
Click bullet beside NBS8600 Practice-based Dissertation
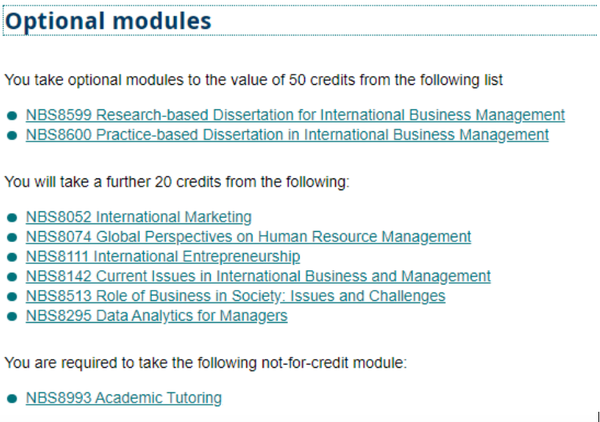pyautogui.click(x=12, y=135)
